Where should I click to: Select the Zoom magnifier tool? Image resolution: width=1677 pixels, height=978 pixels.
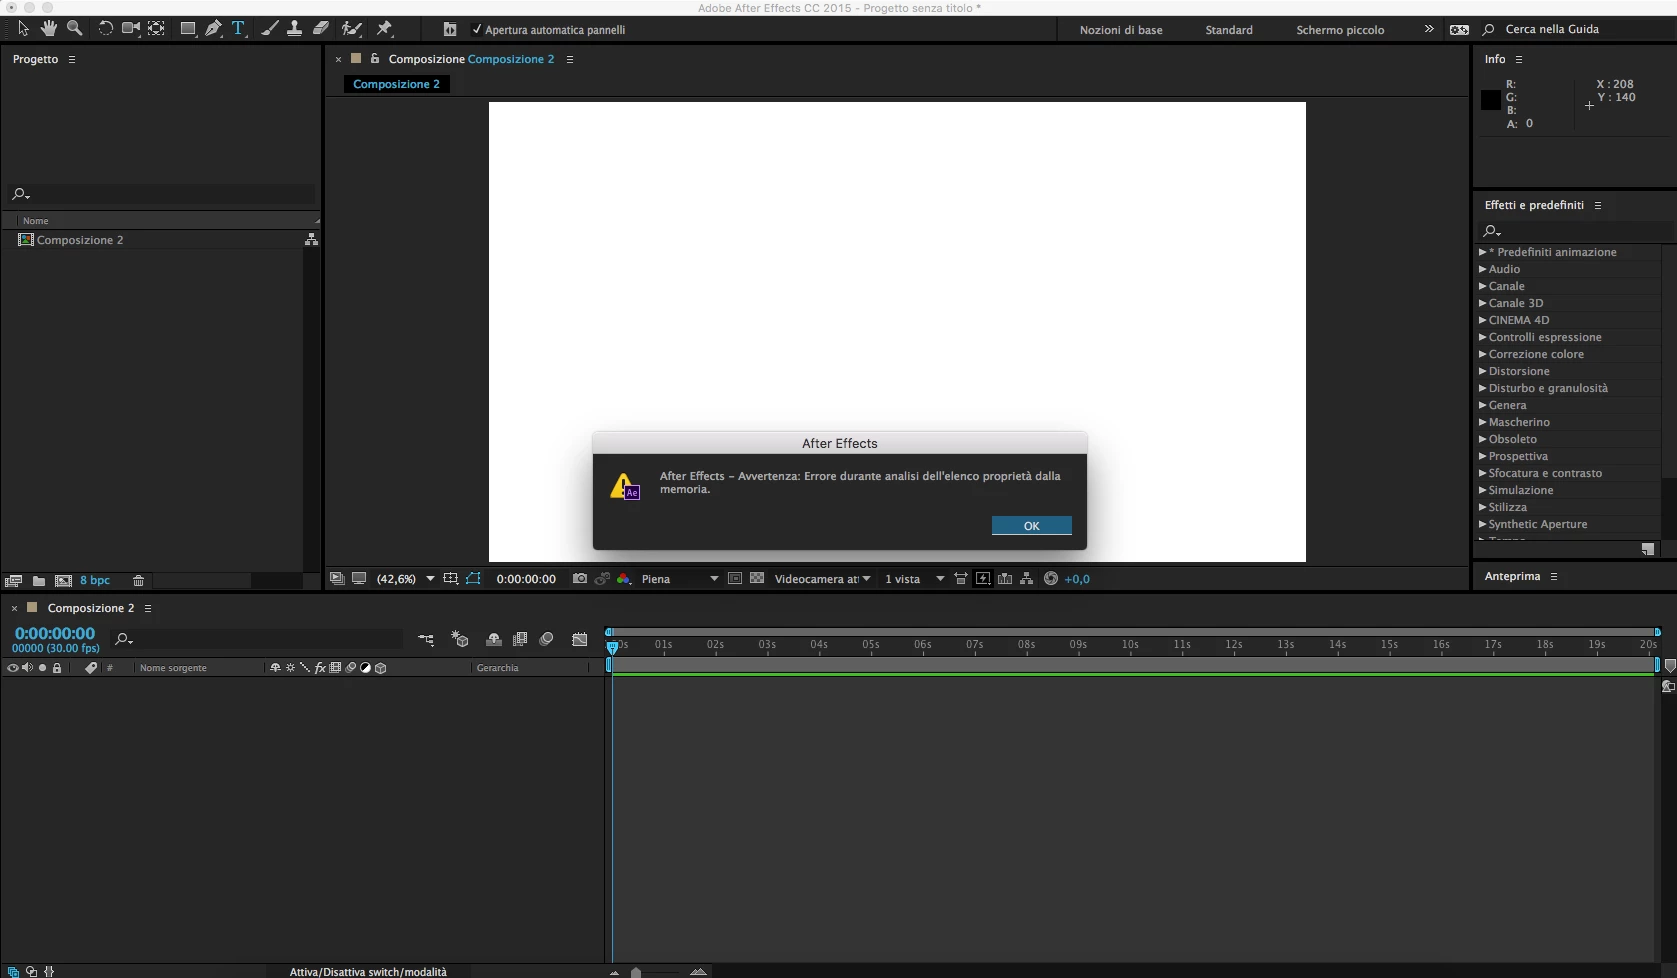coord(74,29)
